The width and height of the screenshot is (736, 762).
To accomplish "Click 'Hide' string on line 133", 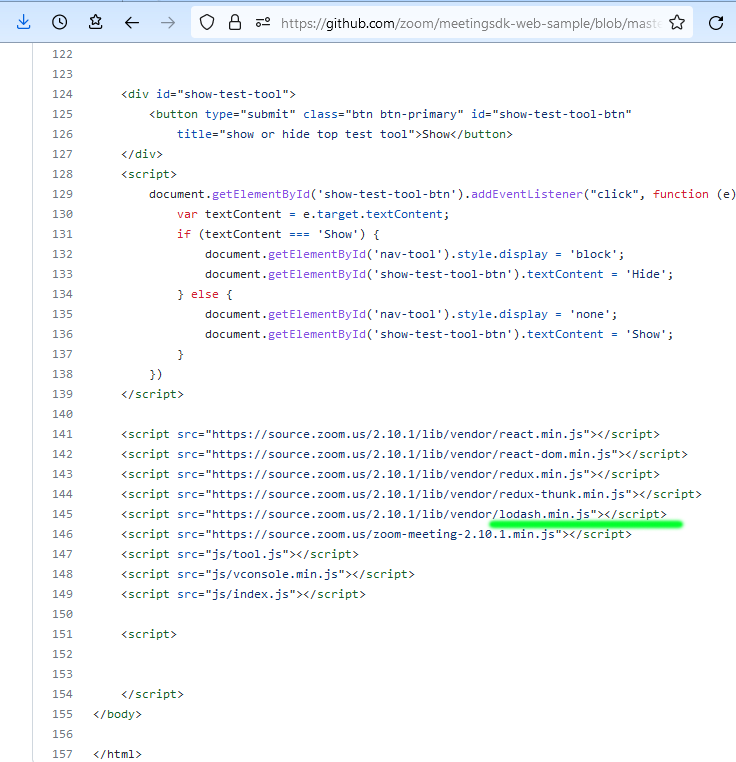I will click(646, 274).
